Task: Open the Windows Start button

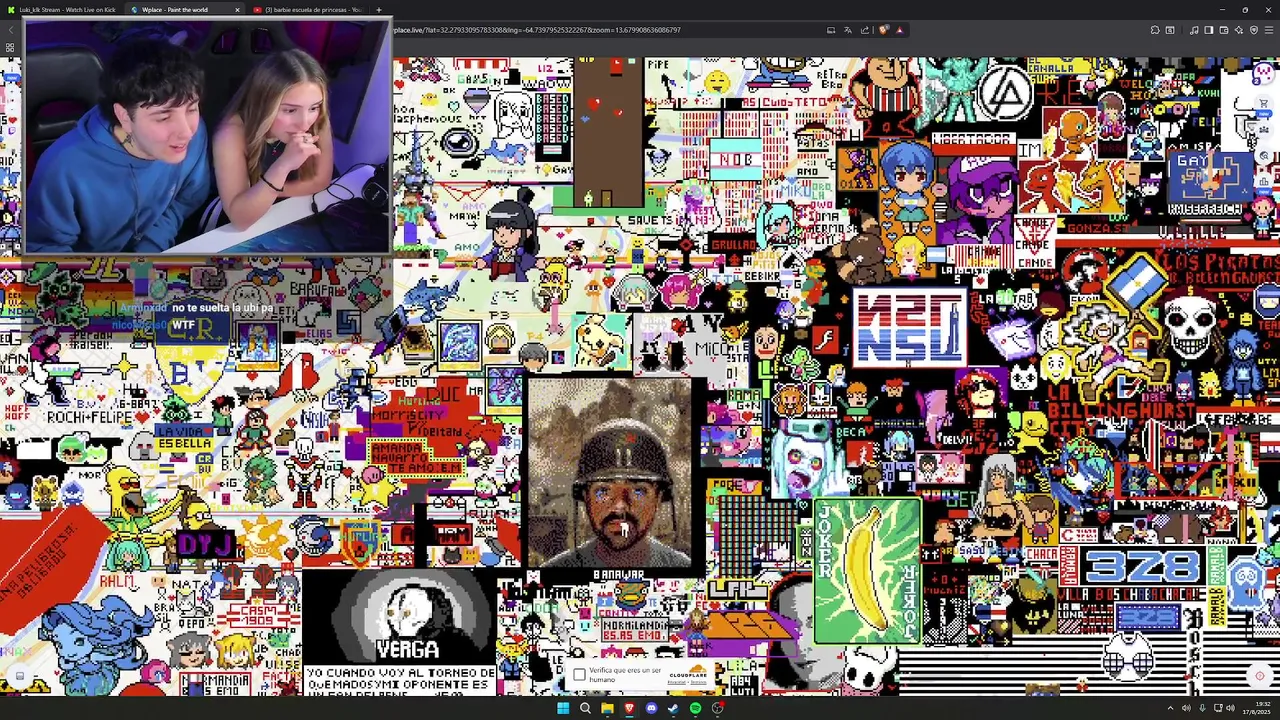Action: point(563,708)
